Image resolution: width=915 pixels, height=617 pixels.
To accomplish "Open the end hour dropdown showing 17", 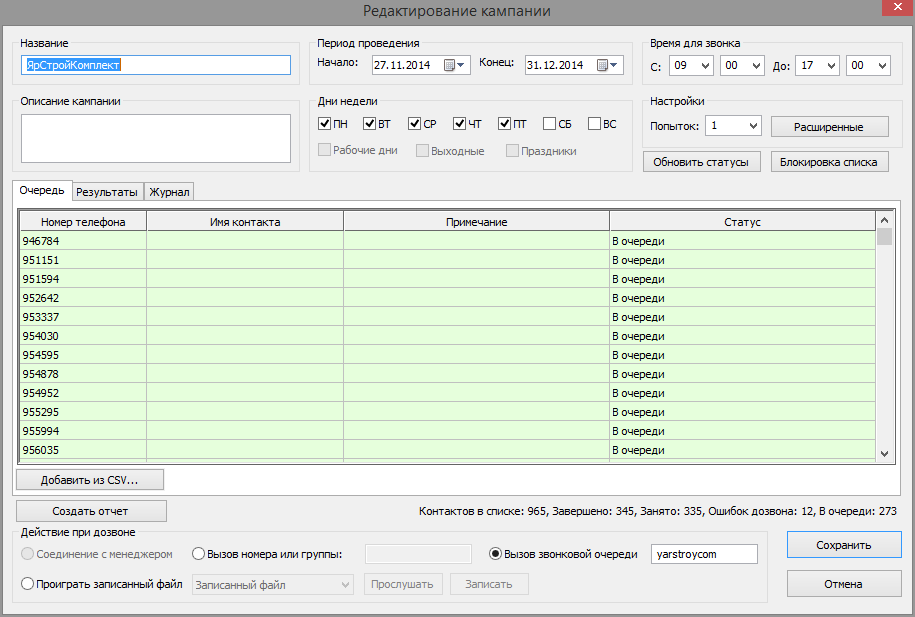I will tap(818, 65).
